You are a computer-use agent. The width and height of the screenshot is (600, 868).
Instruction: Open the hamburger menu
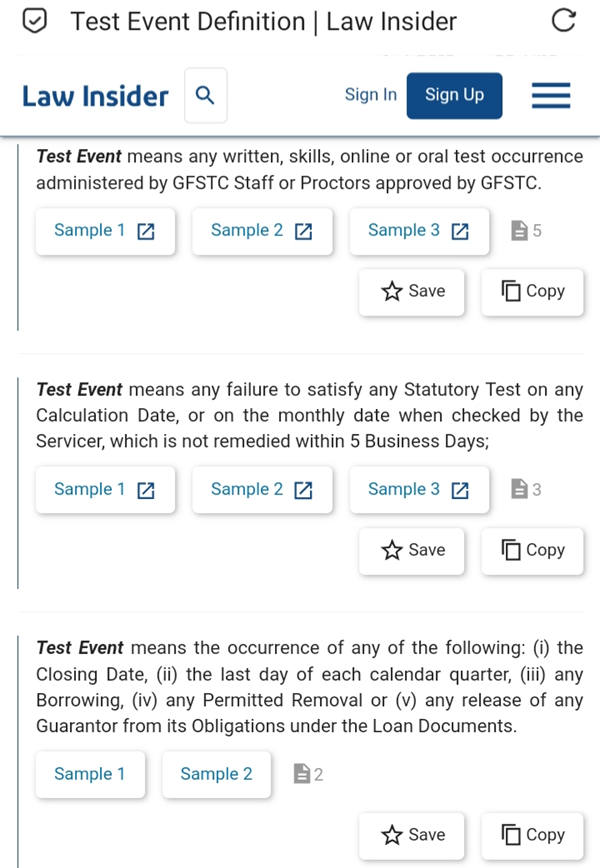550,95
